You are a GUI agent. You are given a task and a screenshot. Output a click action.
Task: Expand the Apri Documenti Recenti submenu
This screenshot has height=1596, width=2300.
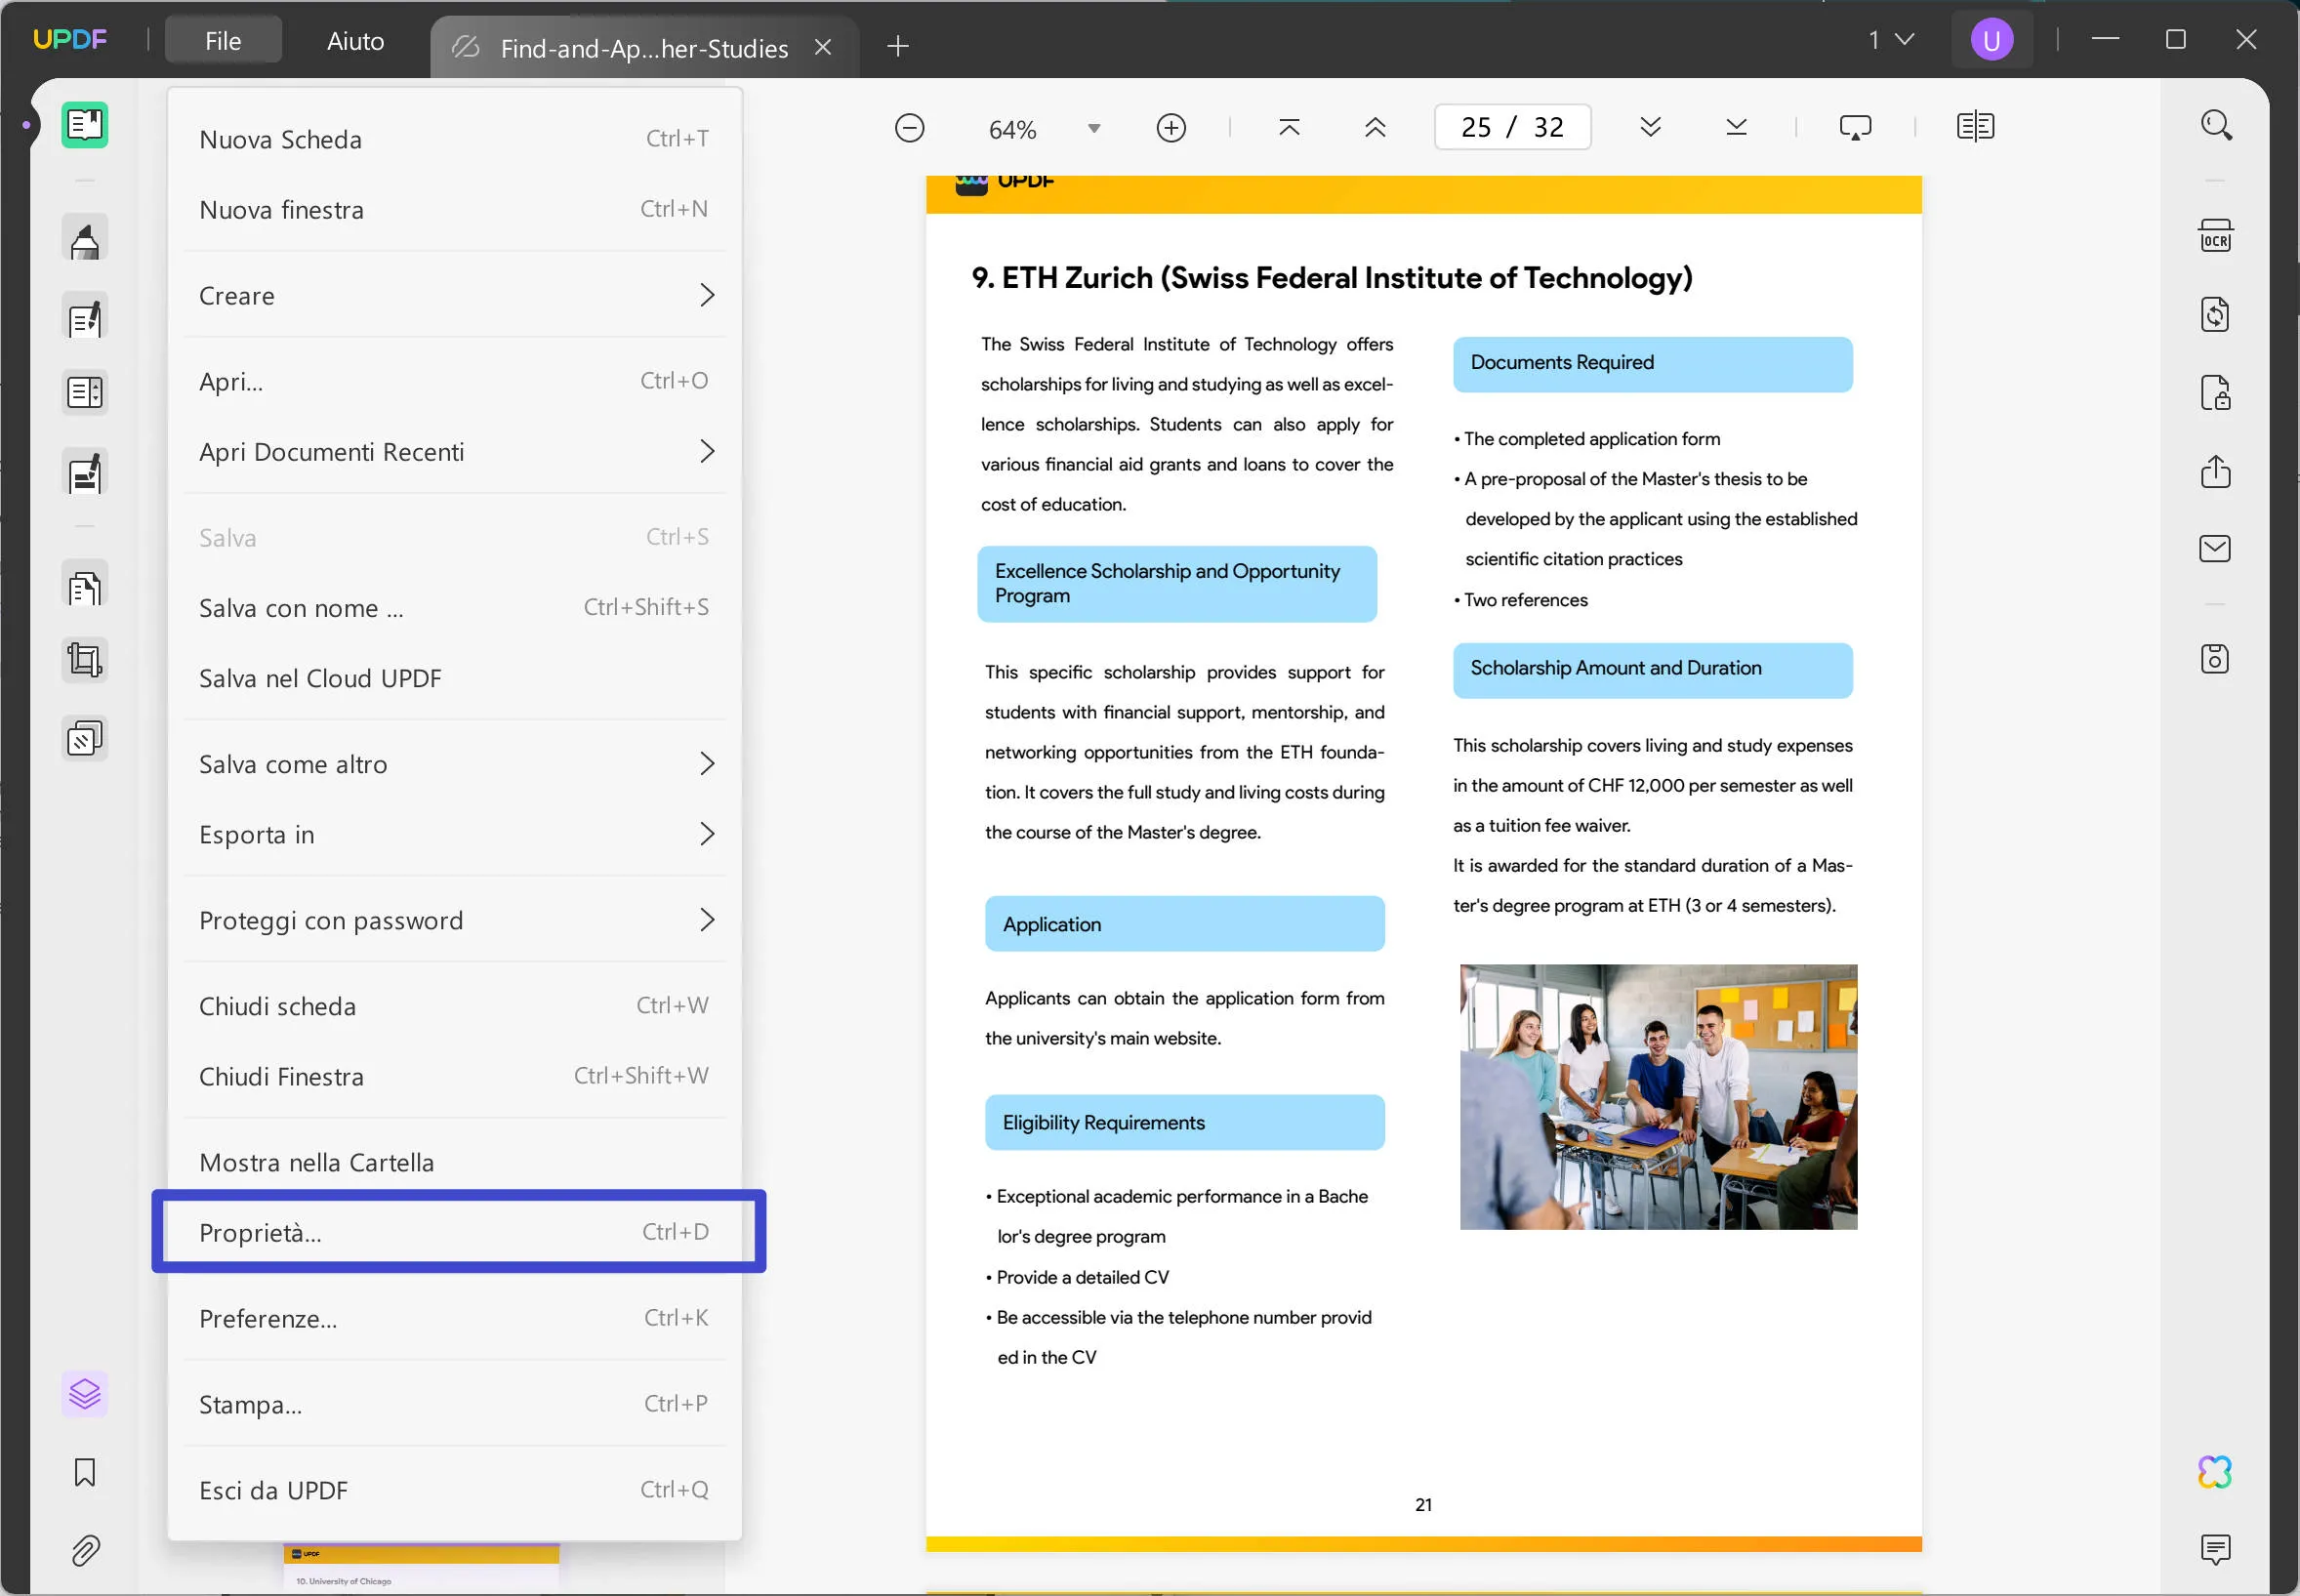[455, 452]
